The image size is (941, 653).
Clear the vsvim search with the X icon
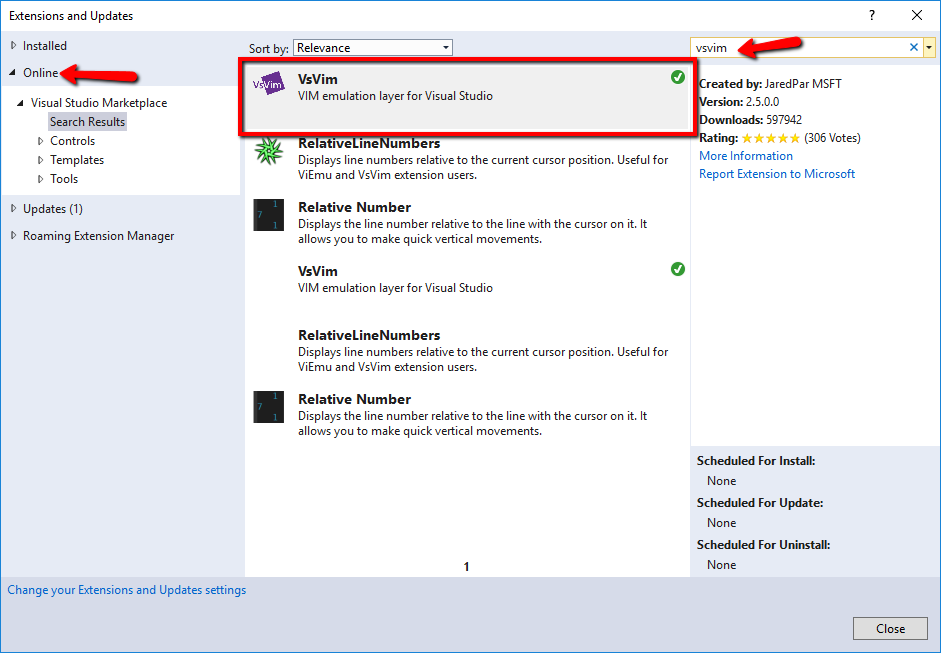(913, 47)
